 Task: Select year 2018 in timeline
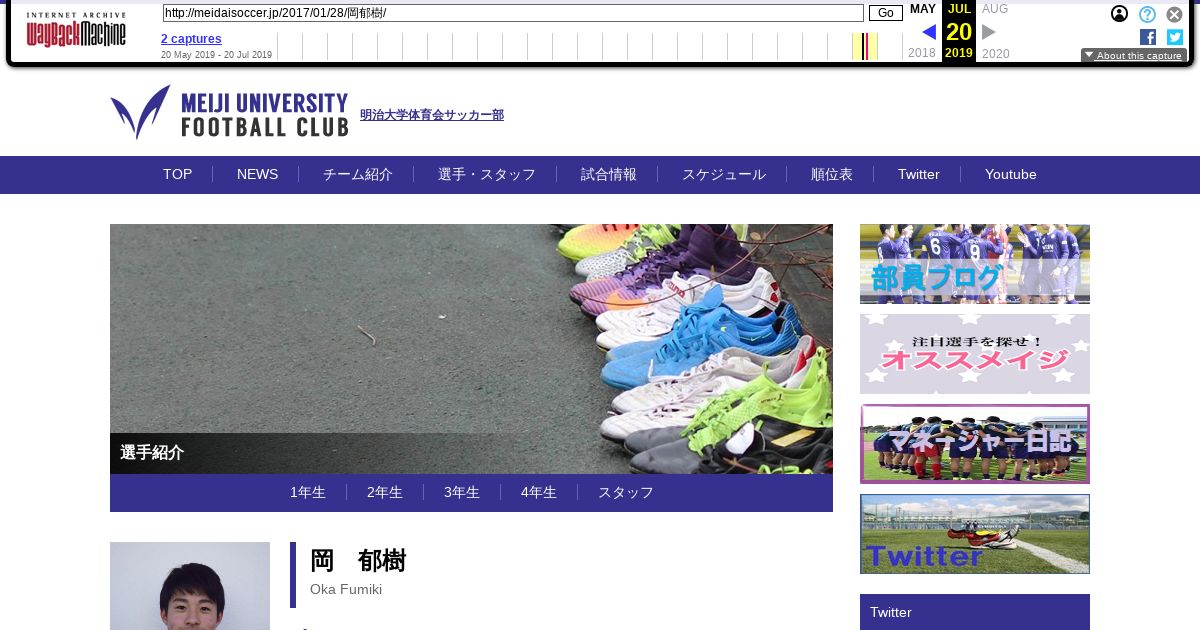922,53
